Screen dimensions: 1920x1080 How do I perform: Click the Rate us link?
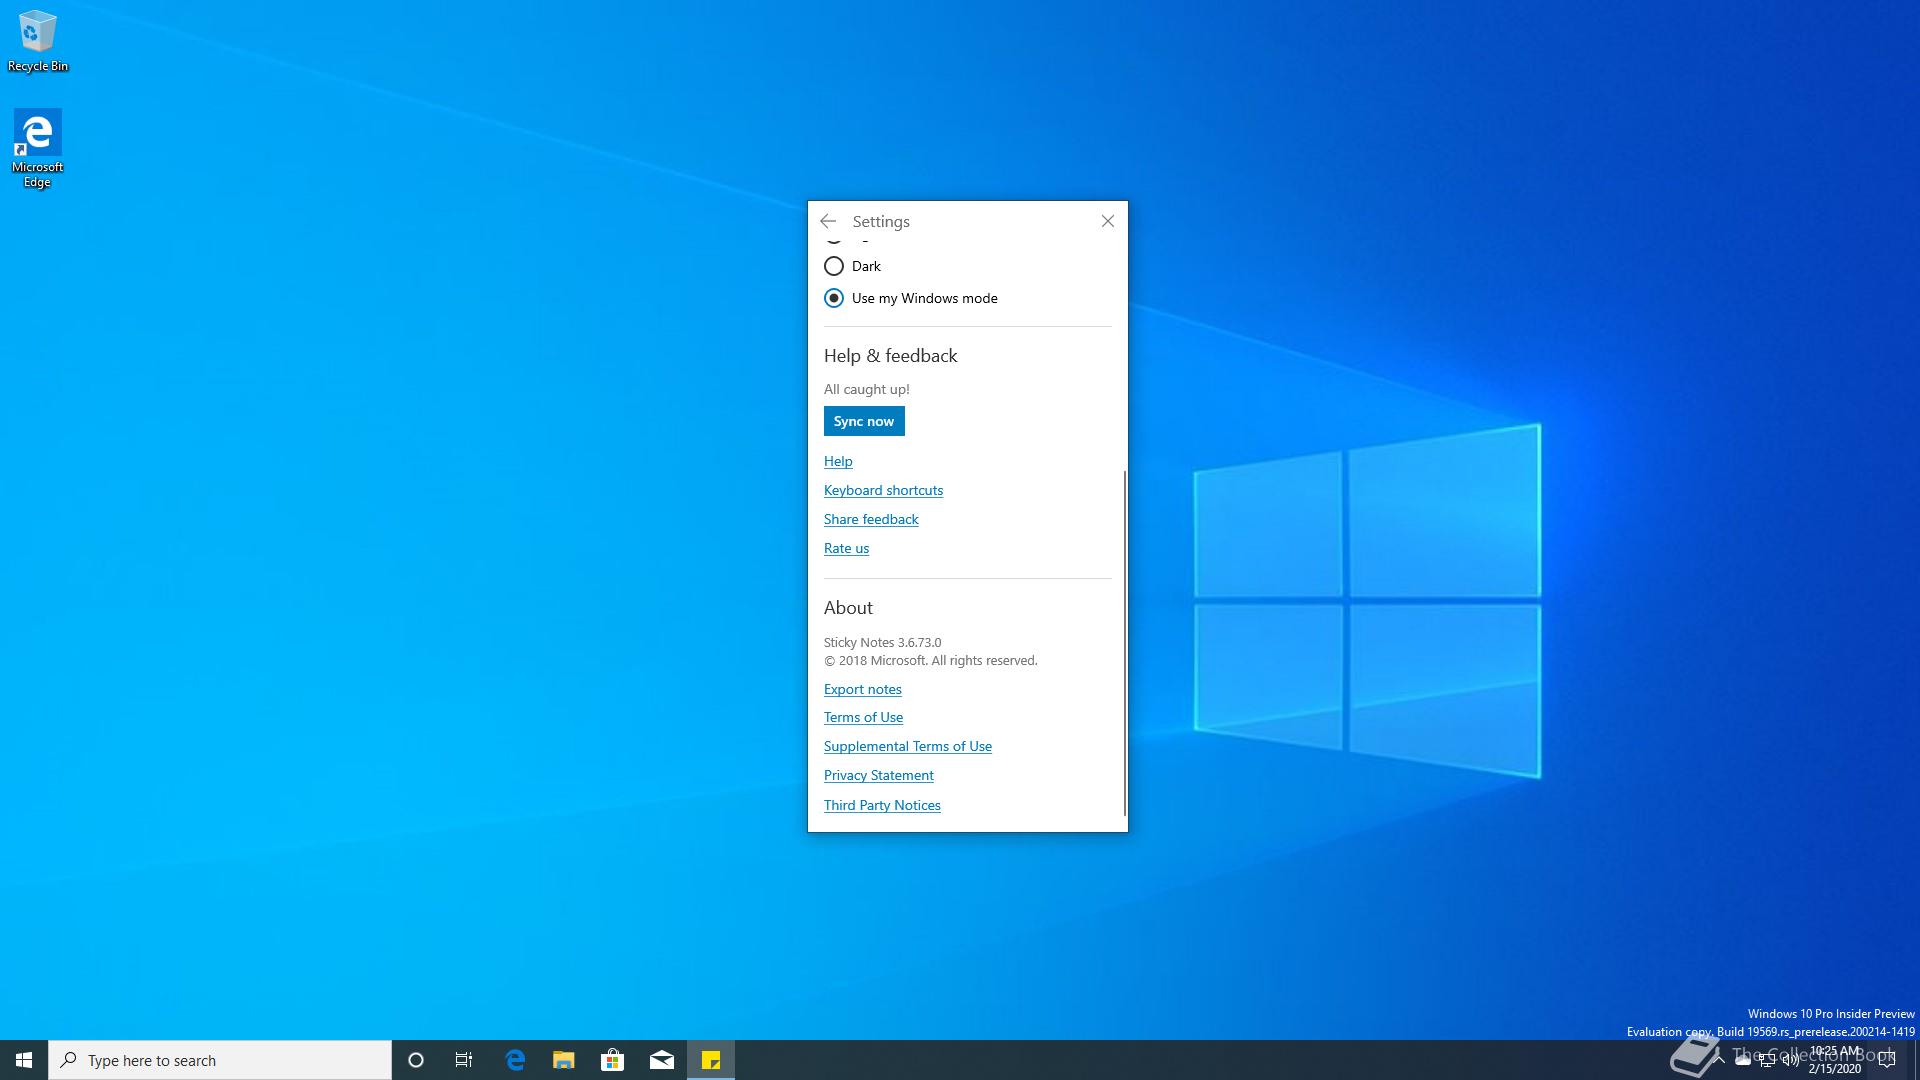pos(846,548)
